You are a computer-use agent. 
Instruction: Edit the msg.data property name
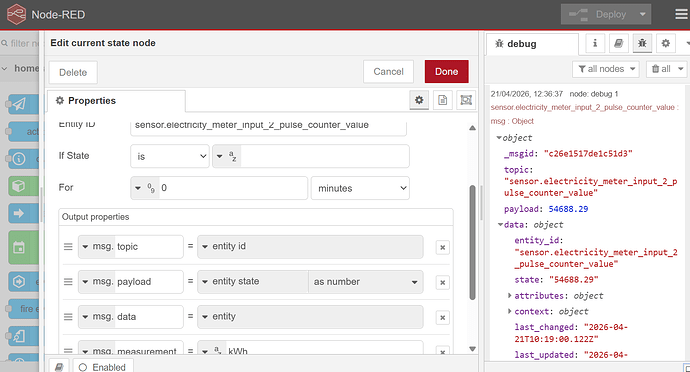pos(149,317)
